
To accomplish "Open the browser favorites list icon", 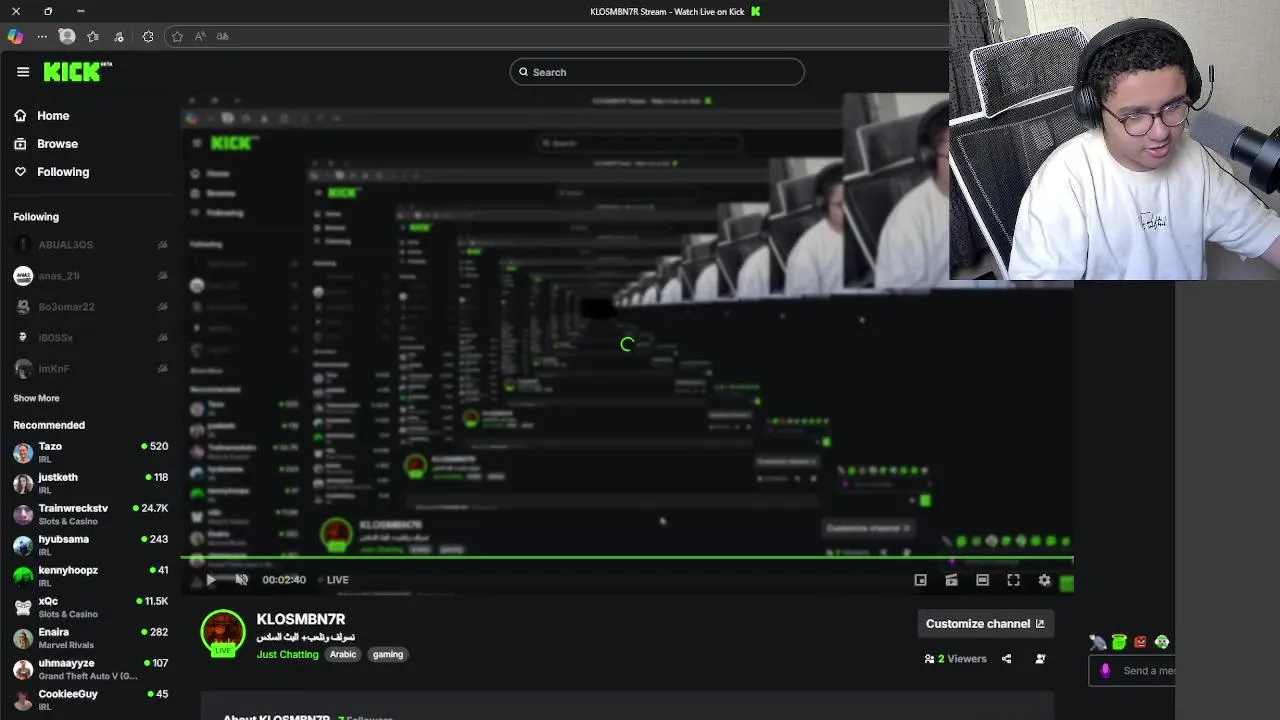I will [93, 36].
